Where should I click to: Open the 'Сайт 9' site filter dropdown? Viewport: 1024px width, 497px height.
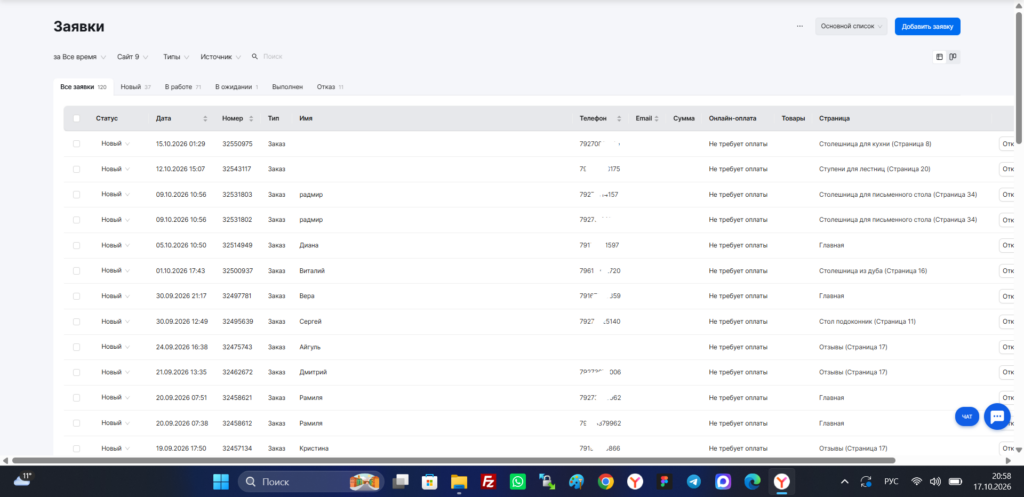[133, 57]
